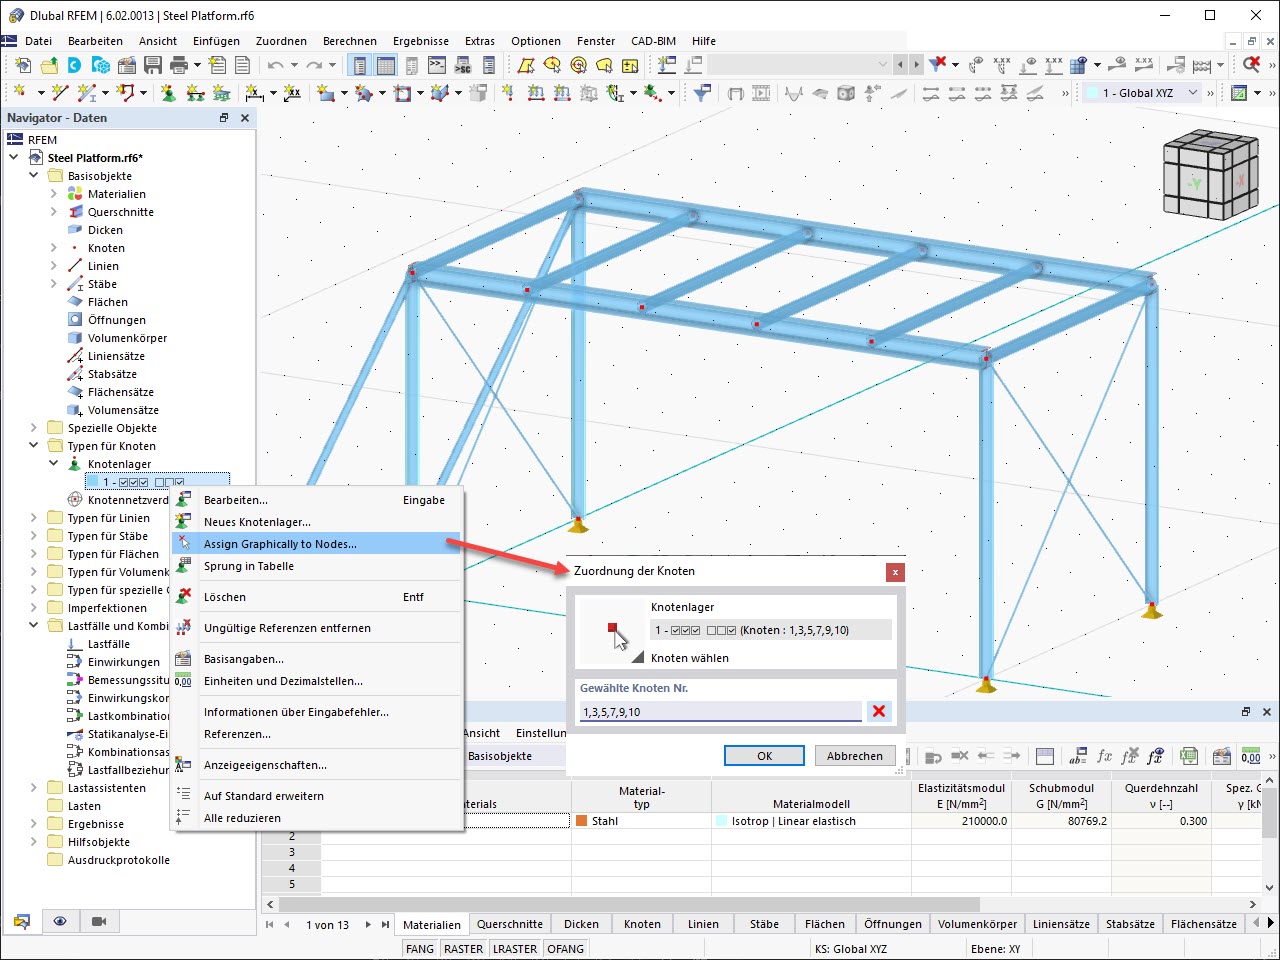Choose Assign Graphically to Nodes in context menu

(x=316, y=544)
